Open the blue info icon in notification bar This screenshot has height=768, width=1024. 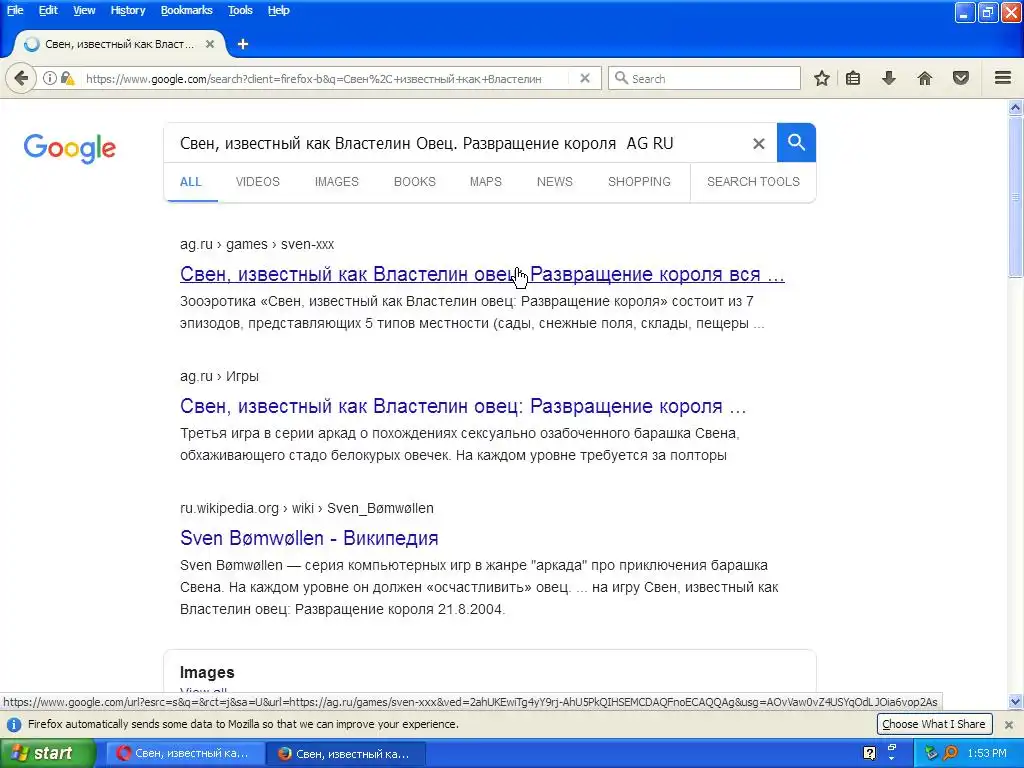13,724
